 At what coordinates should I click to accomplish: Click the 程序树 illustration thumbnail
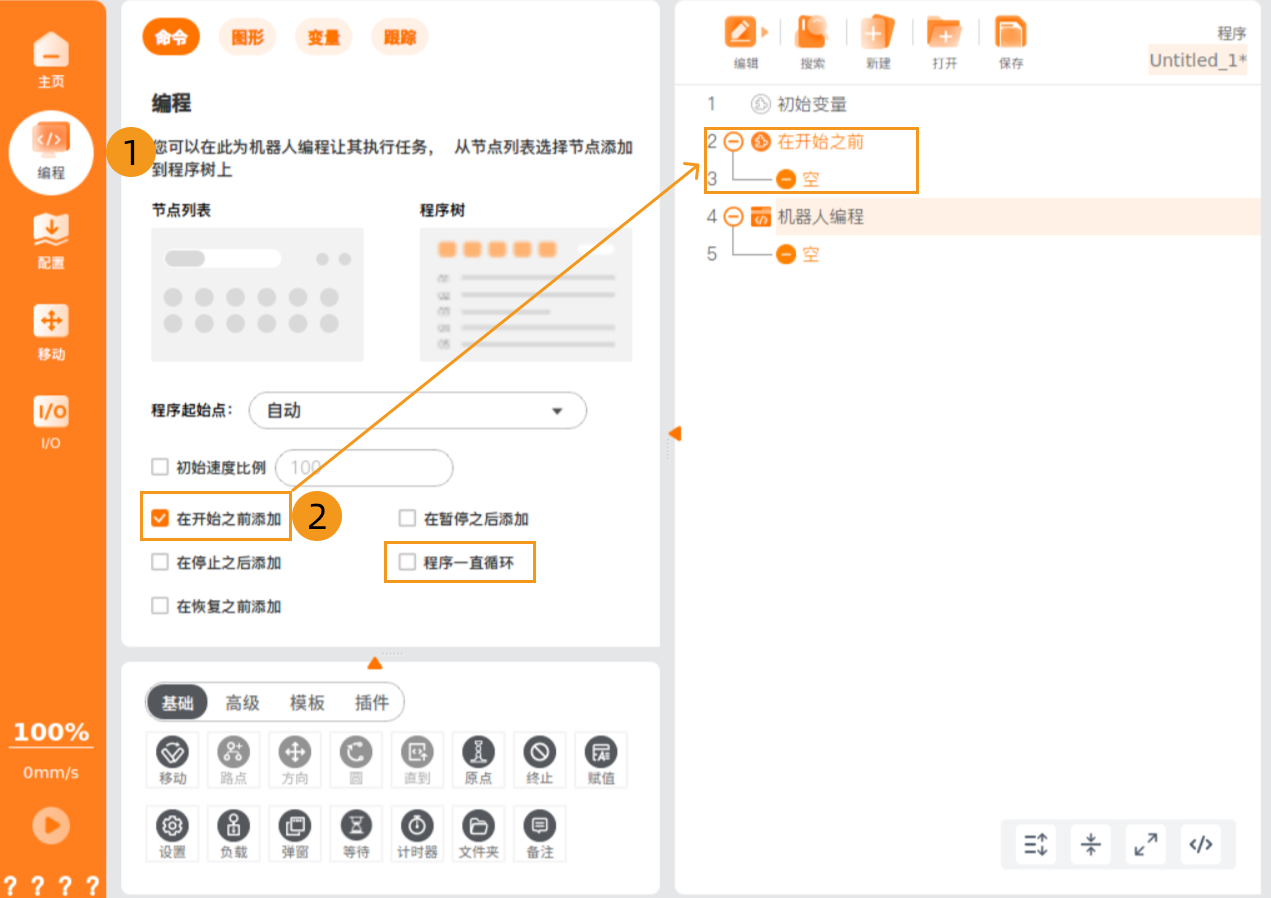(525, 294)
